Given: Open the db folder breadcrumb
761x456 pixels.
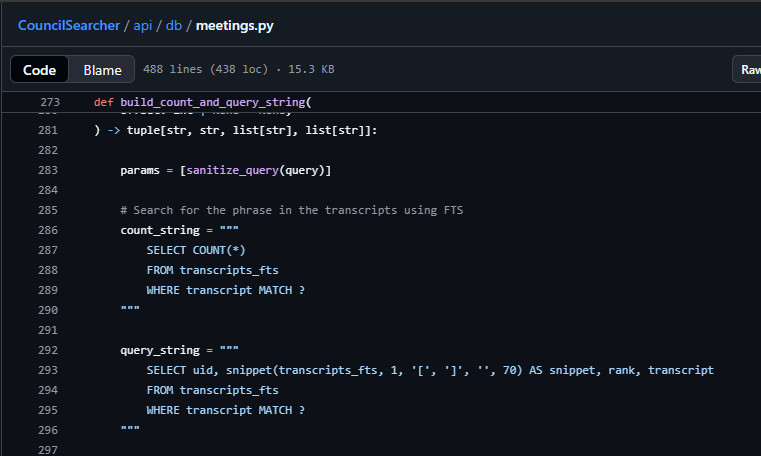Looking at the screenshot, I should (x=174, y=25).
